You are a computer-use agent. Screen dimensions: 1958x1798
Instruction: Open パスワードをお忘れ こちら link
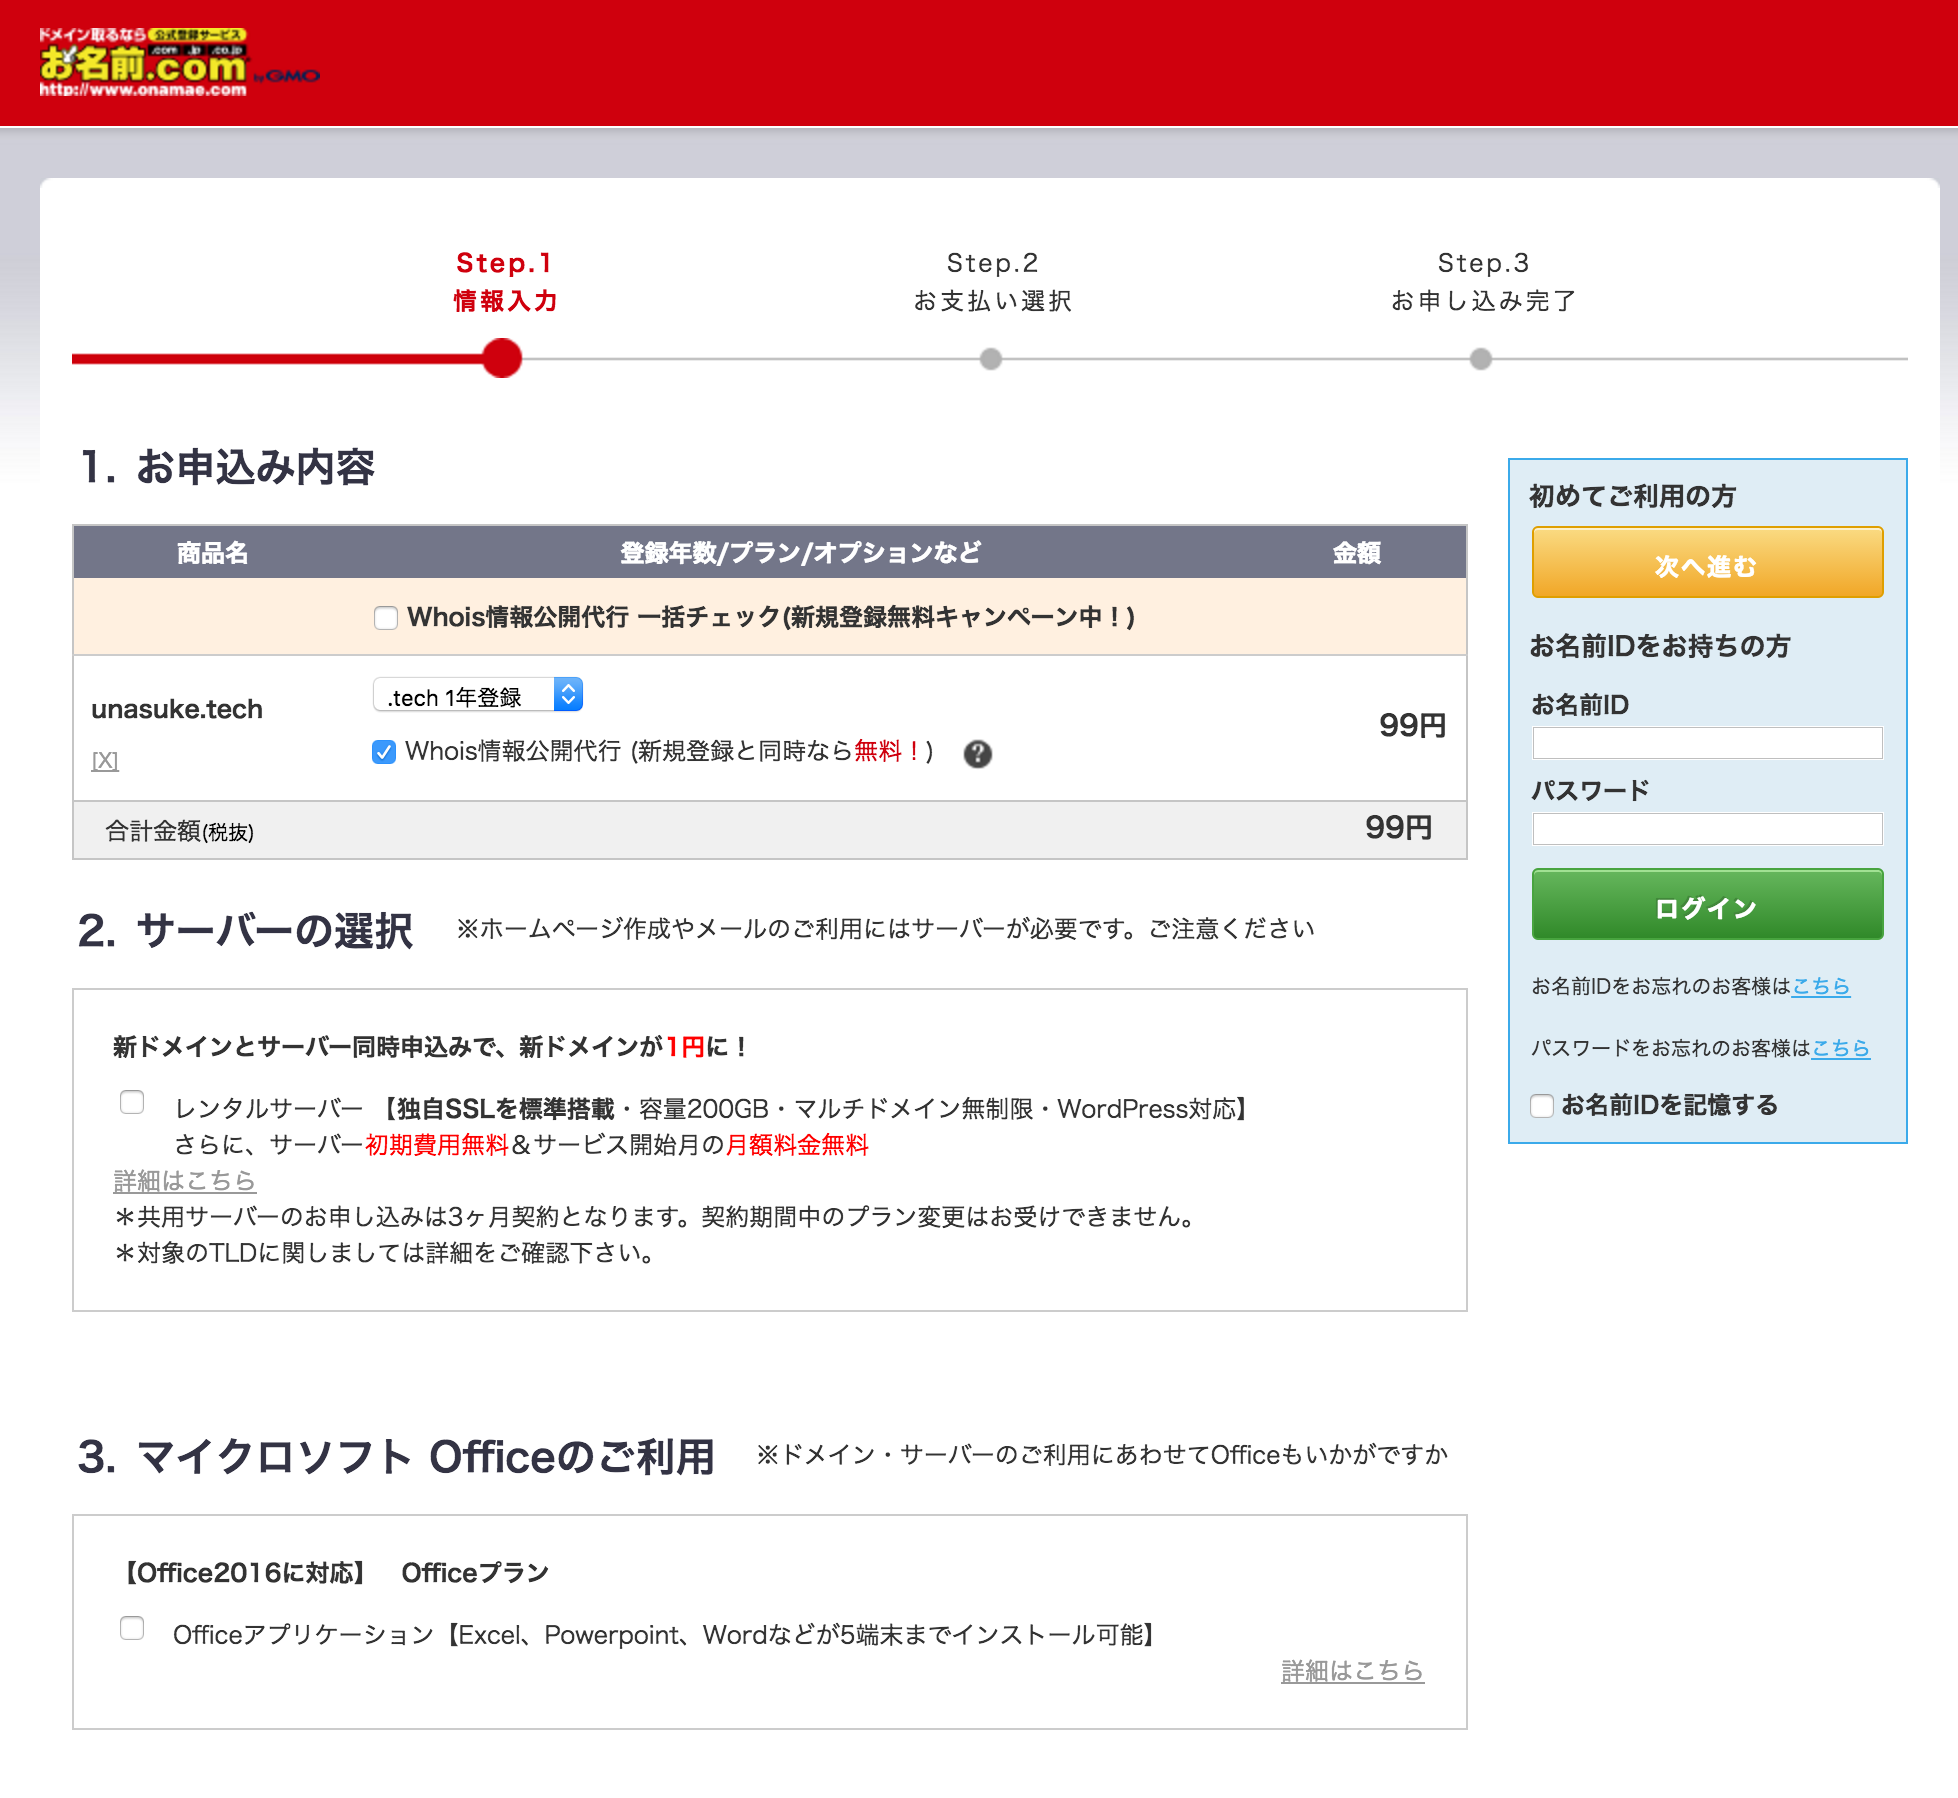[1840, 1048]
